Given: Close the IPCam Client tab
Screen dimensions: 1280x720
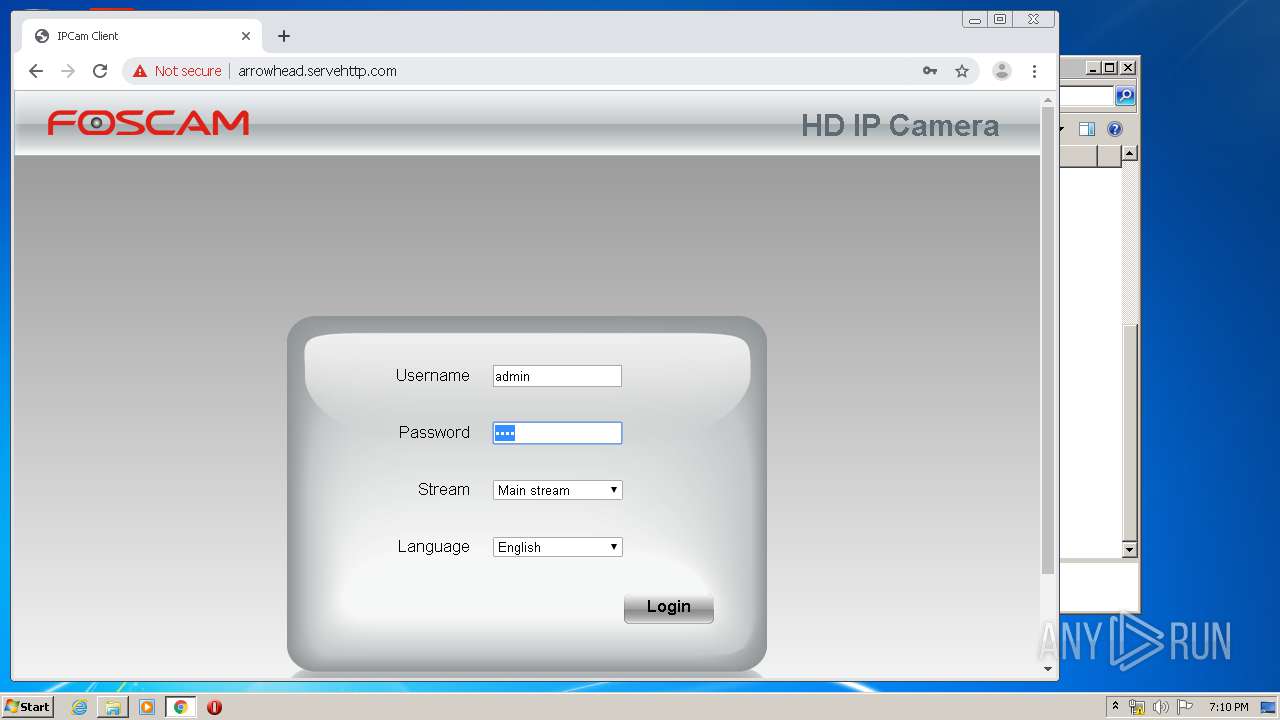Looking at the screenshot, I should pyautogui.click(x=246, y=36).
